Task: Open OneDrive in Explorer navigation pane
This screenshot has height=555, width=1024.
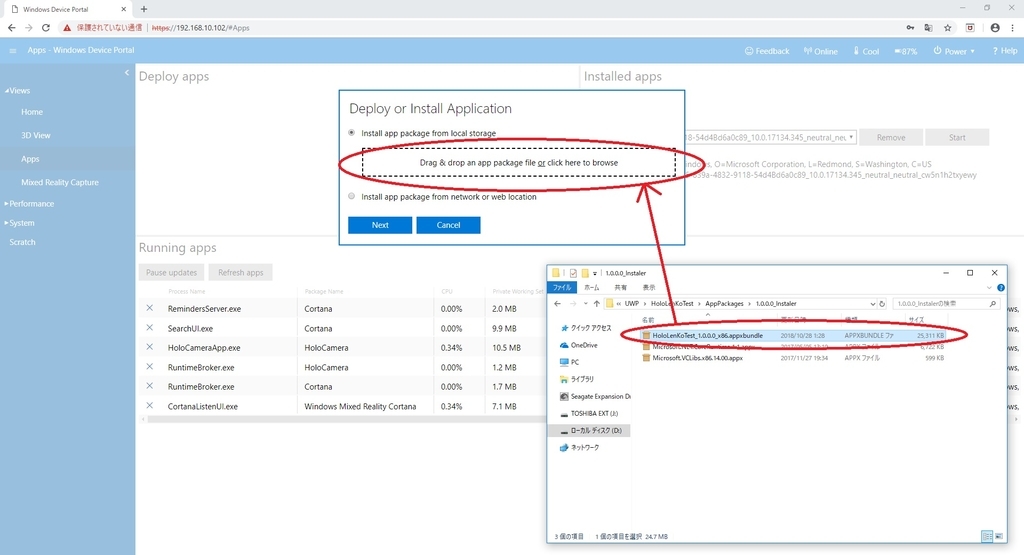Action: 579,345
